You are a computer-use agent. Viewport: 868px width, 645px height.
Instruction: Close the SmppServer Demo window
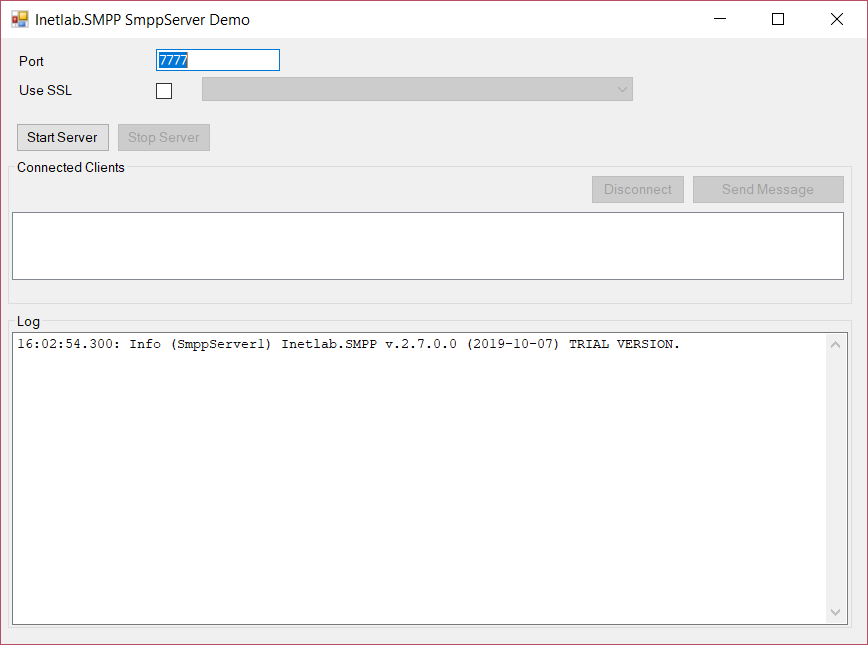(x=837, y=19)
